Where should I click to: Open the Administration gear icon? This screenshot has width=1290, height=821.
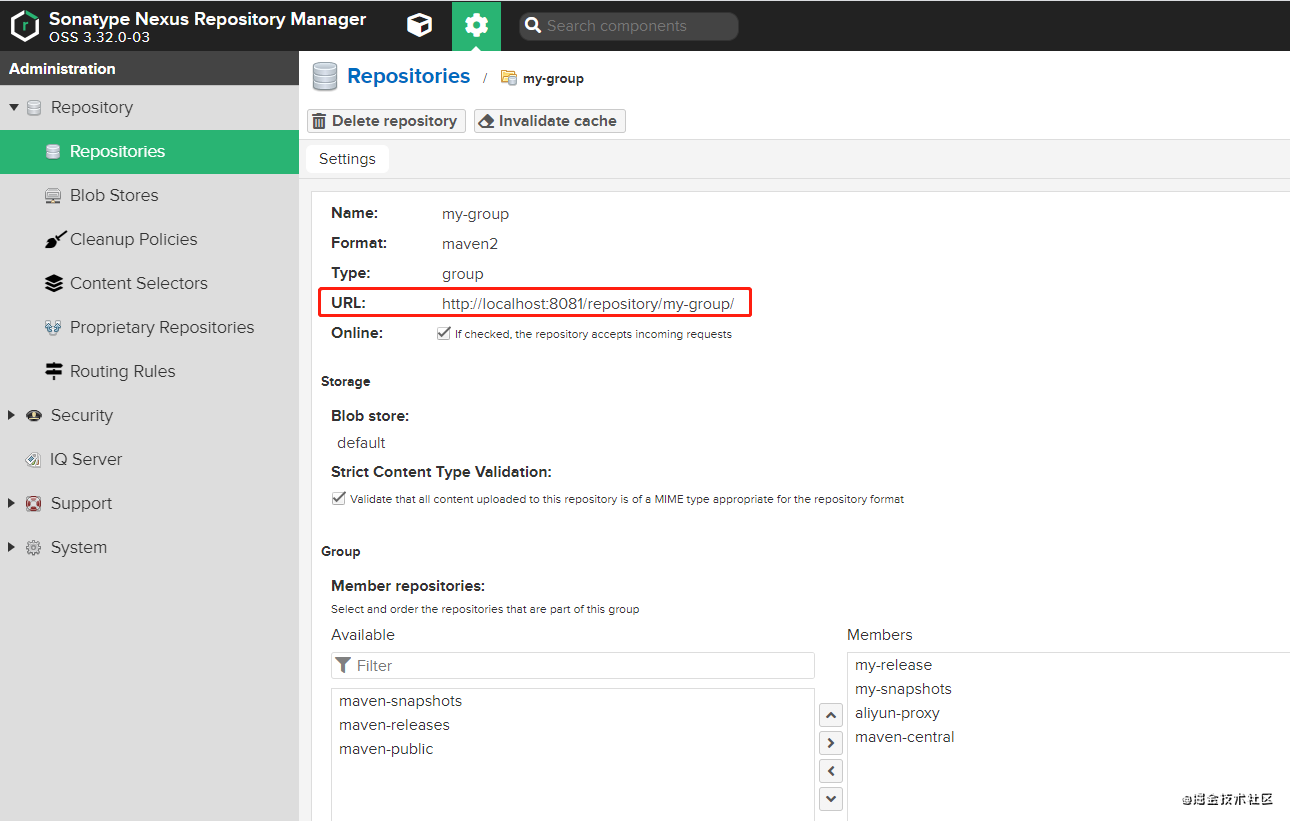476,26
